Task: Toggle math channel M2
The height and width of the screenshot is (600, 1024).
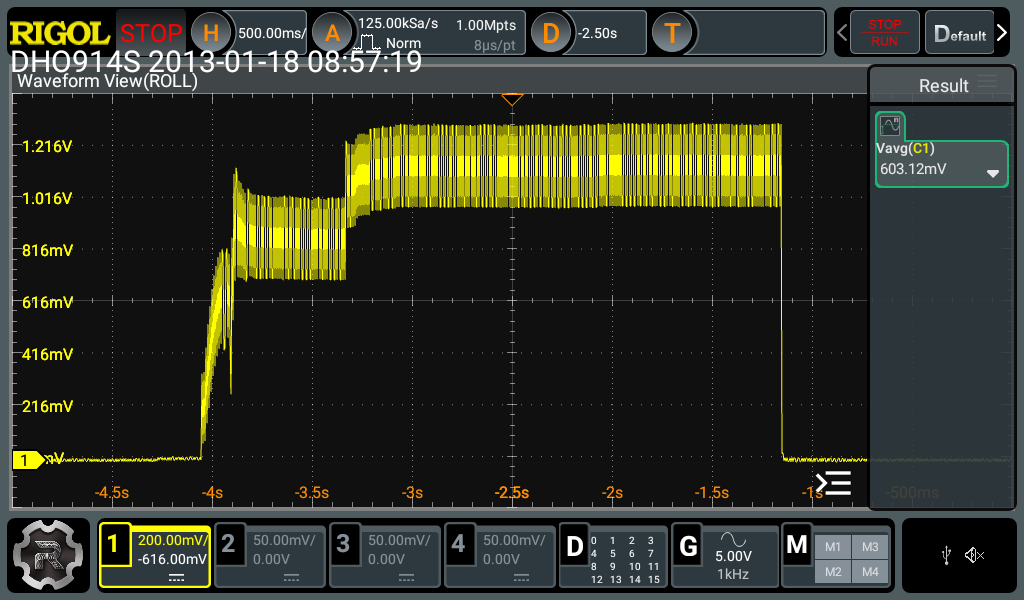Action: tap(833, 572)
